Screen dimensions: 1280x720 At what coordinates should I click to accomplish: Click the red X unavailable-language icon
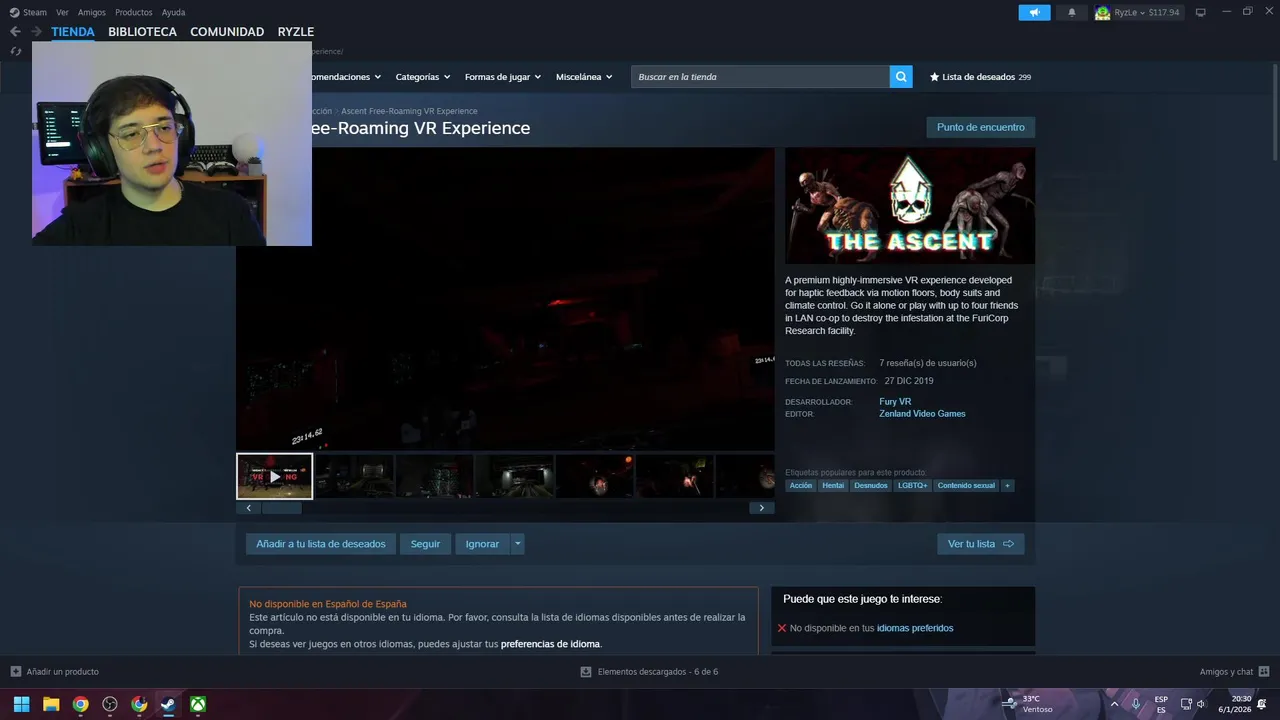(x=782, y=628)
